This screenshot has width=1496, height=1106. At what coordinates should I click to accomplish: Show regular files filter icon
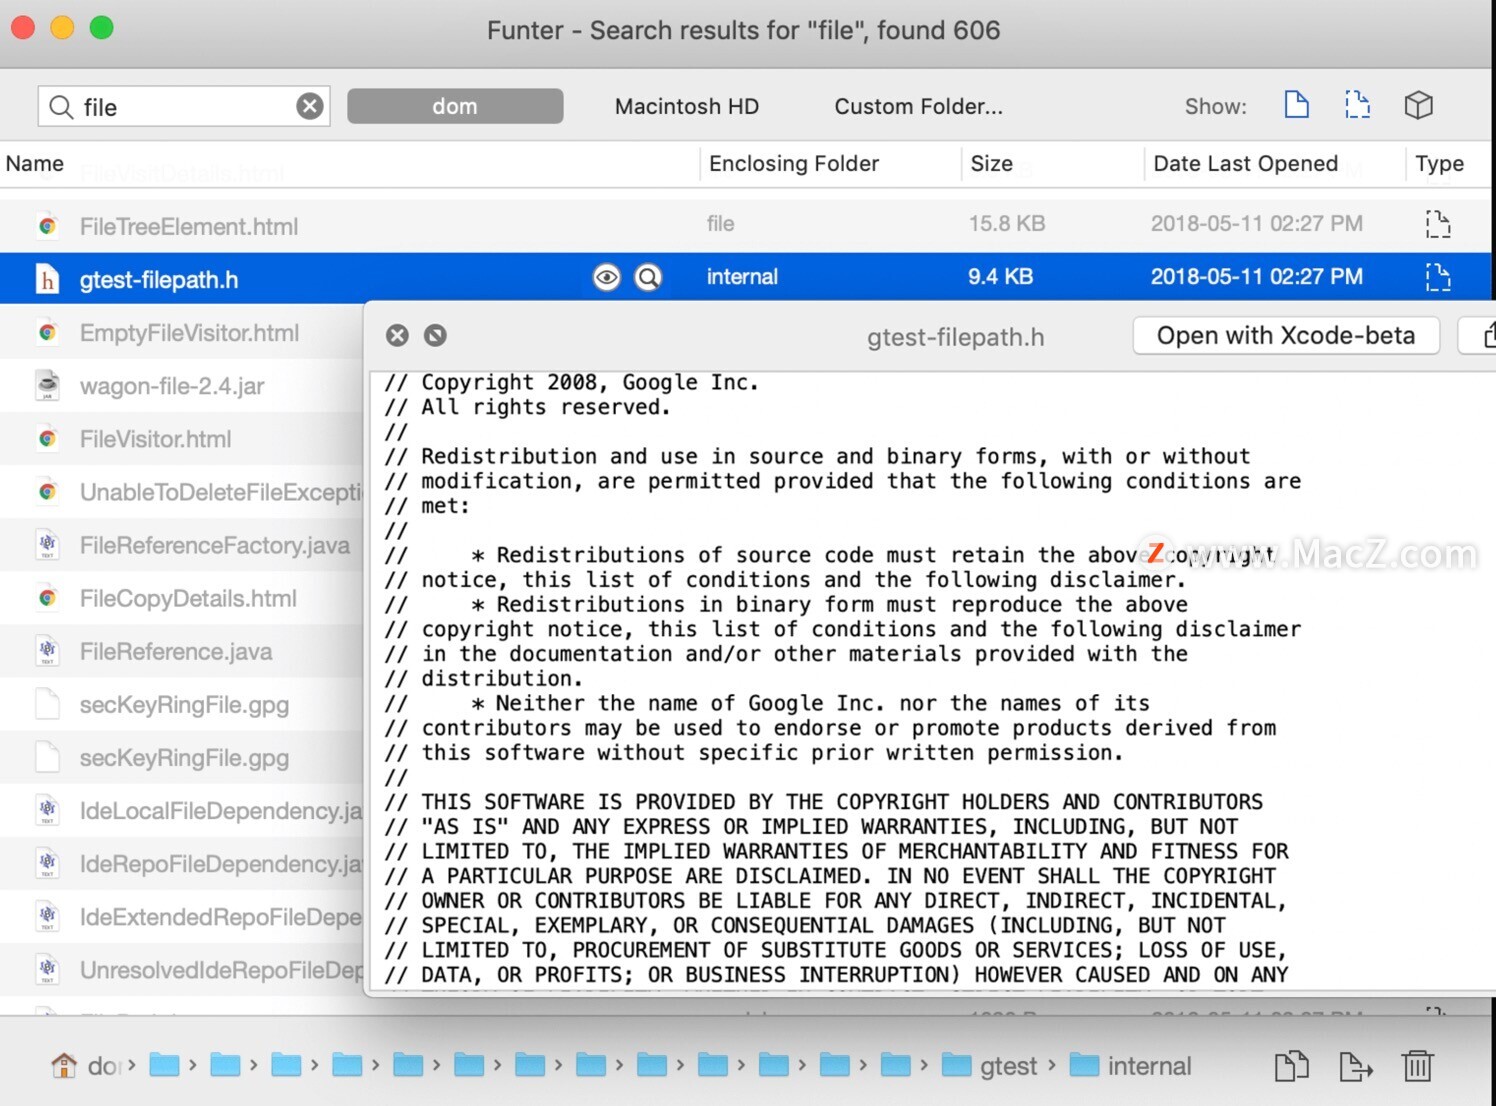point(1296,105)
